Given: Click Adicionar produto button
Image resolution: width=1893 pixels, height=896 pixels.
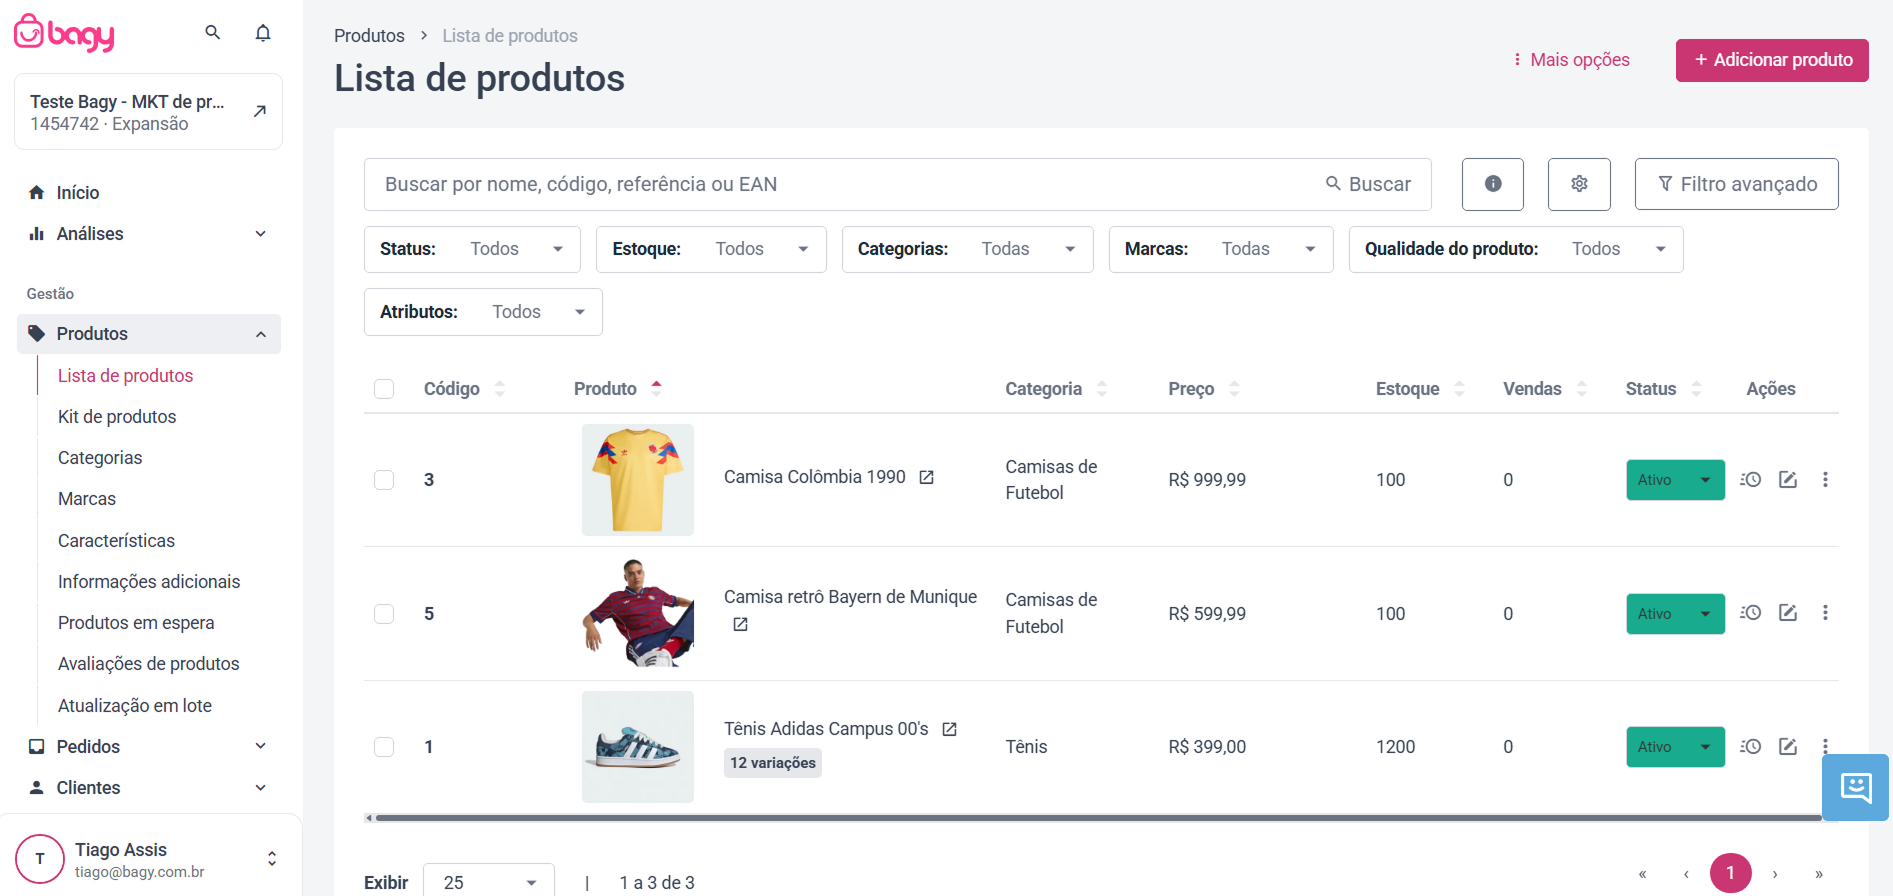Looking at the screenshot, I should [1772, 60].
